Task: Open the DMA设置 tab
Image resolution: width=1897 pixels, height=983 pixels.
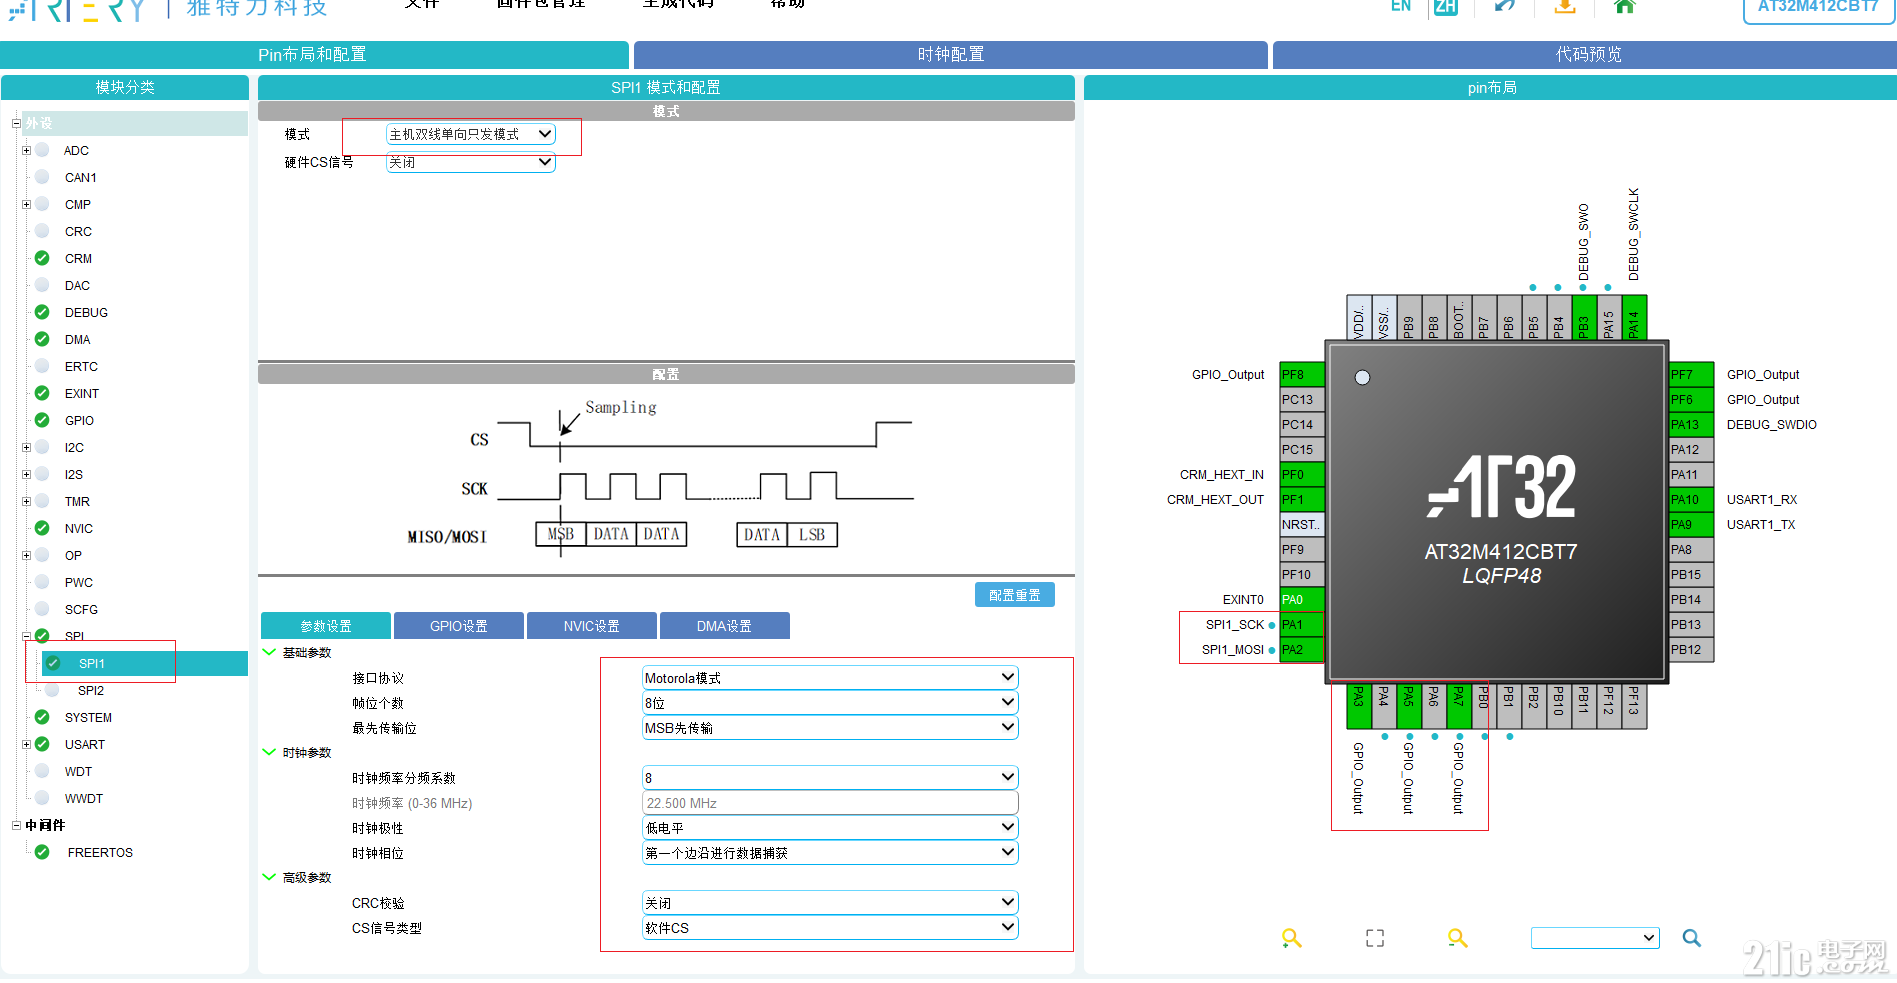Action: pyautogui.click(x=725, y=626)
